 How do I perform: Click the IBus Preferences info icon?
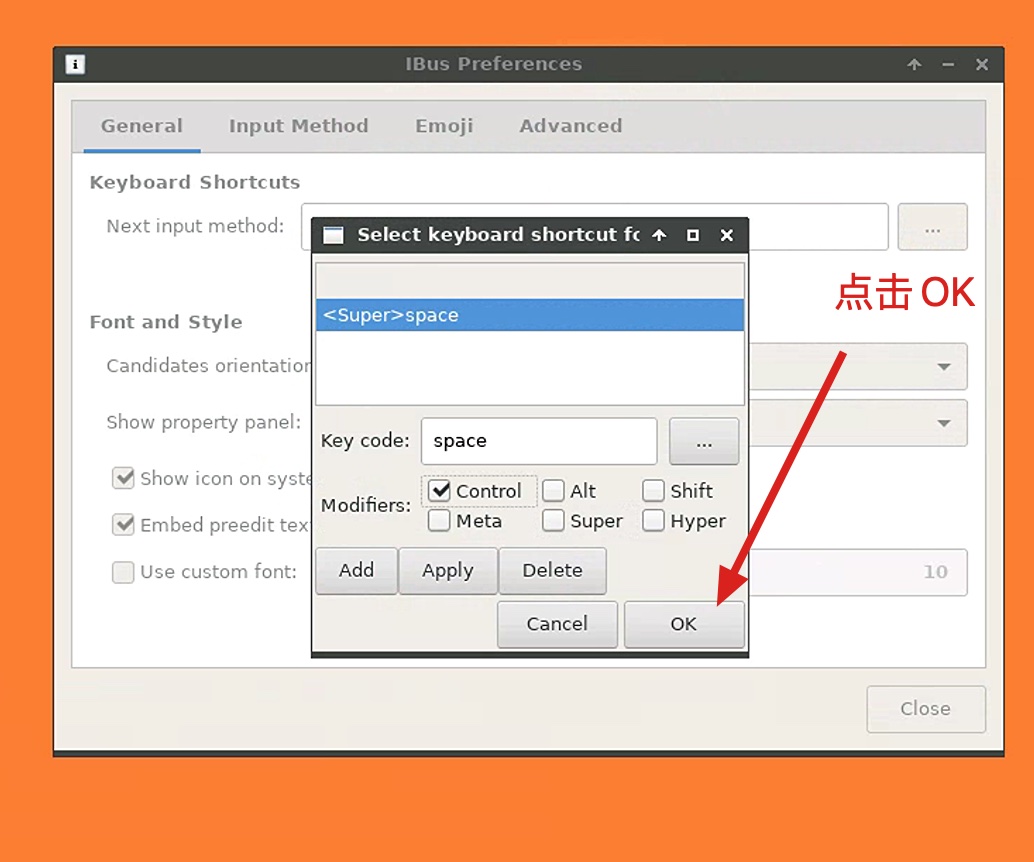pos(75,65)
